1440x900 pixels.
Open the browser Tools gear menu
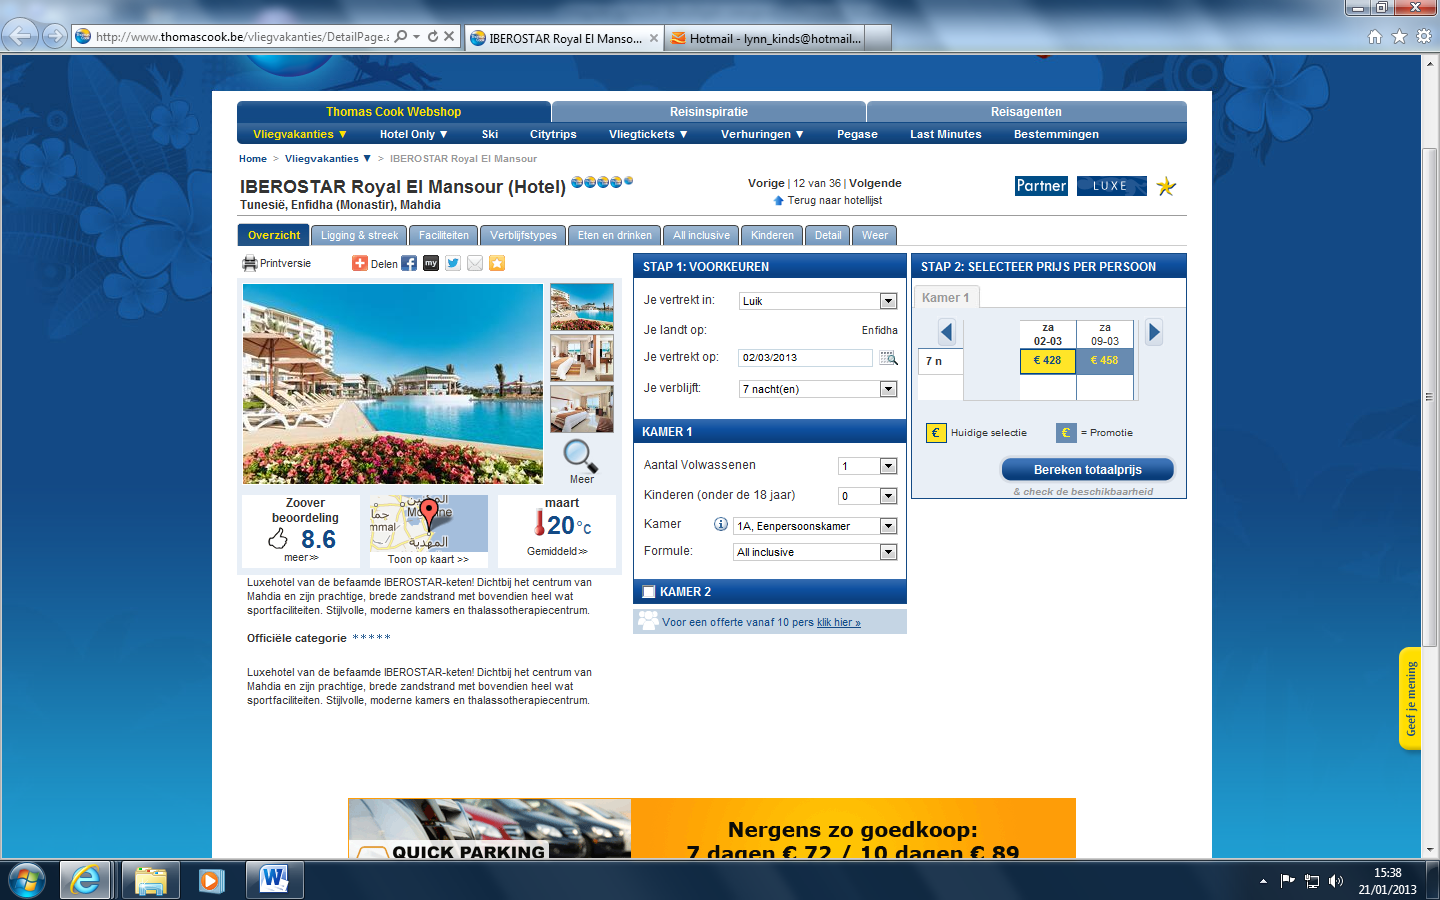1424,37
